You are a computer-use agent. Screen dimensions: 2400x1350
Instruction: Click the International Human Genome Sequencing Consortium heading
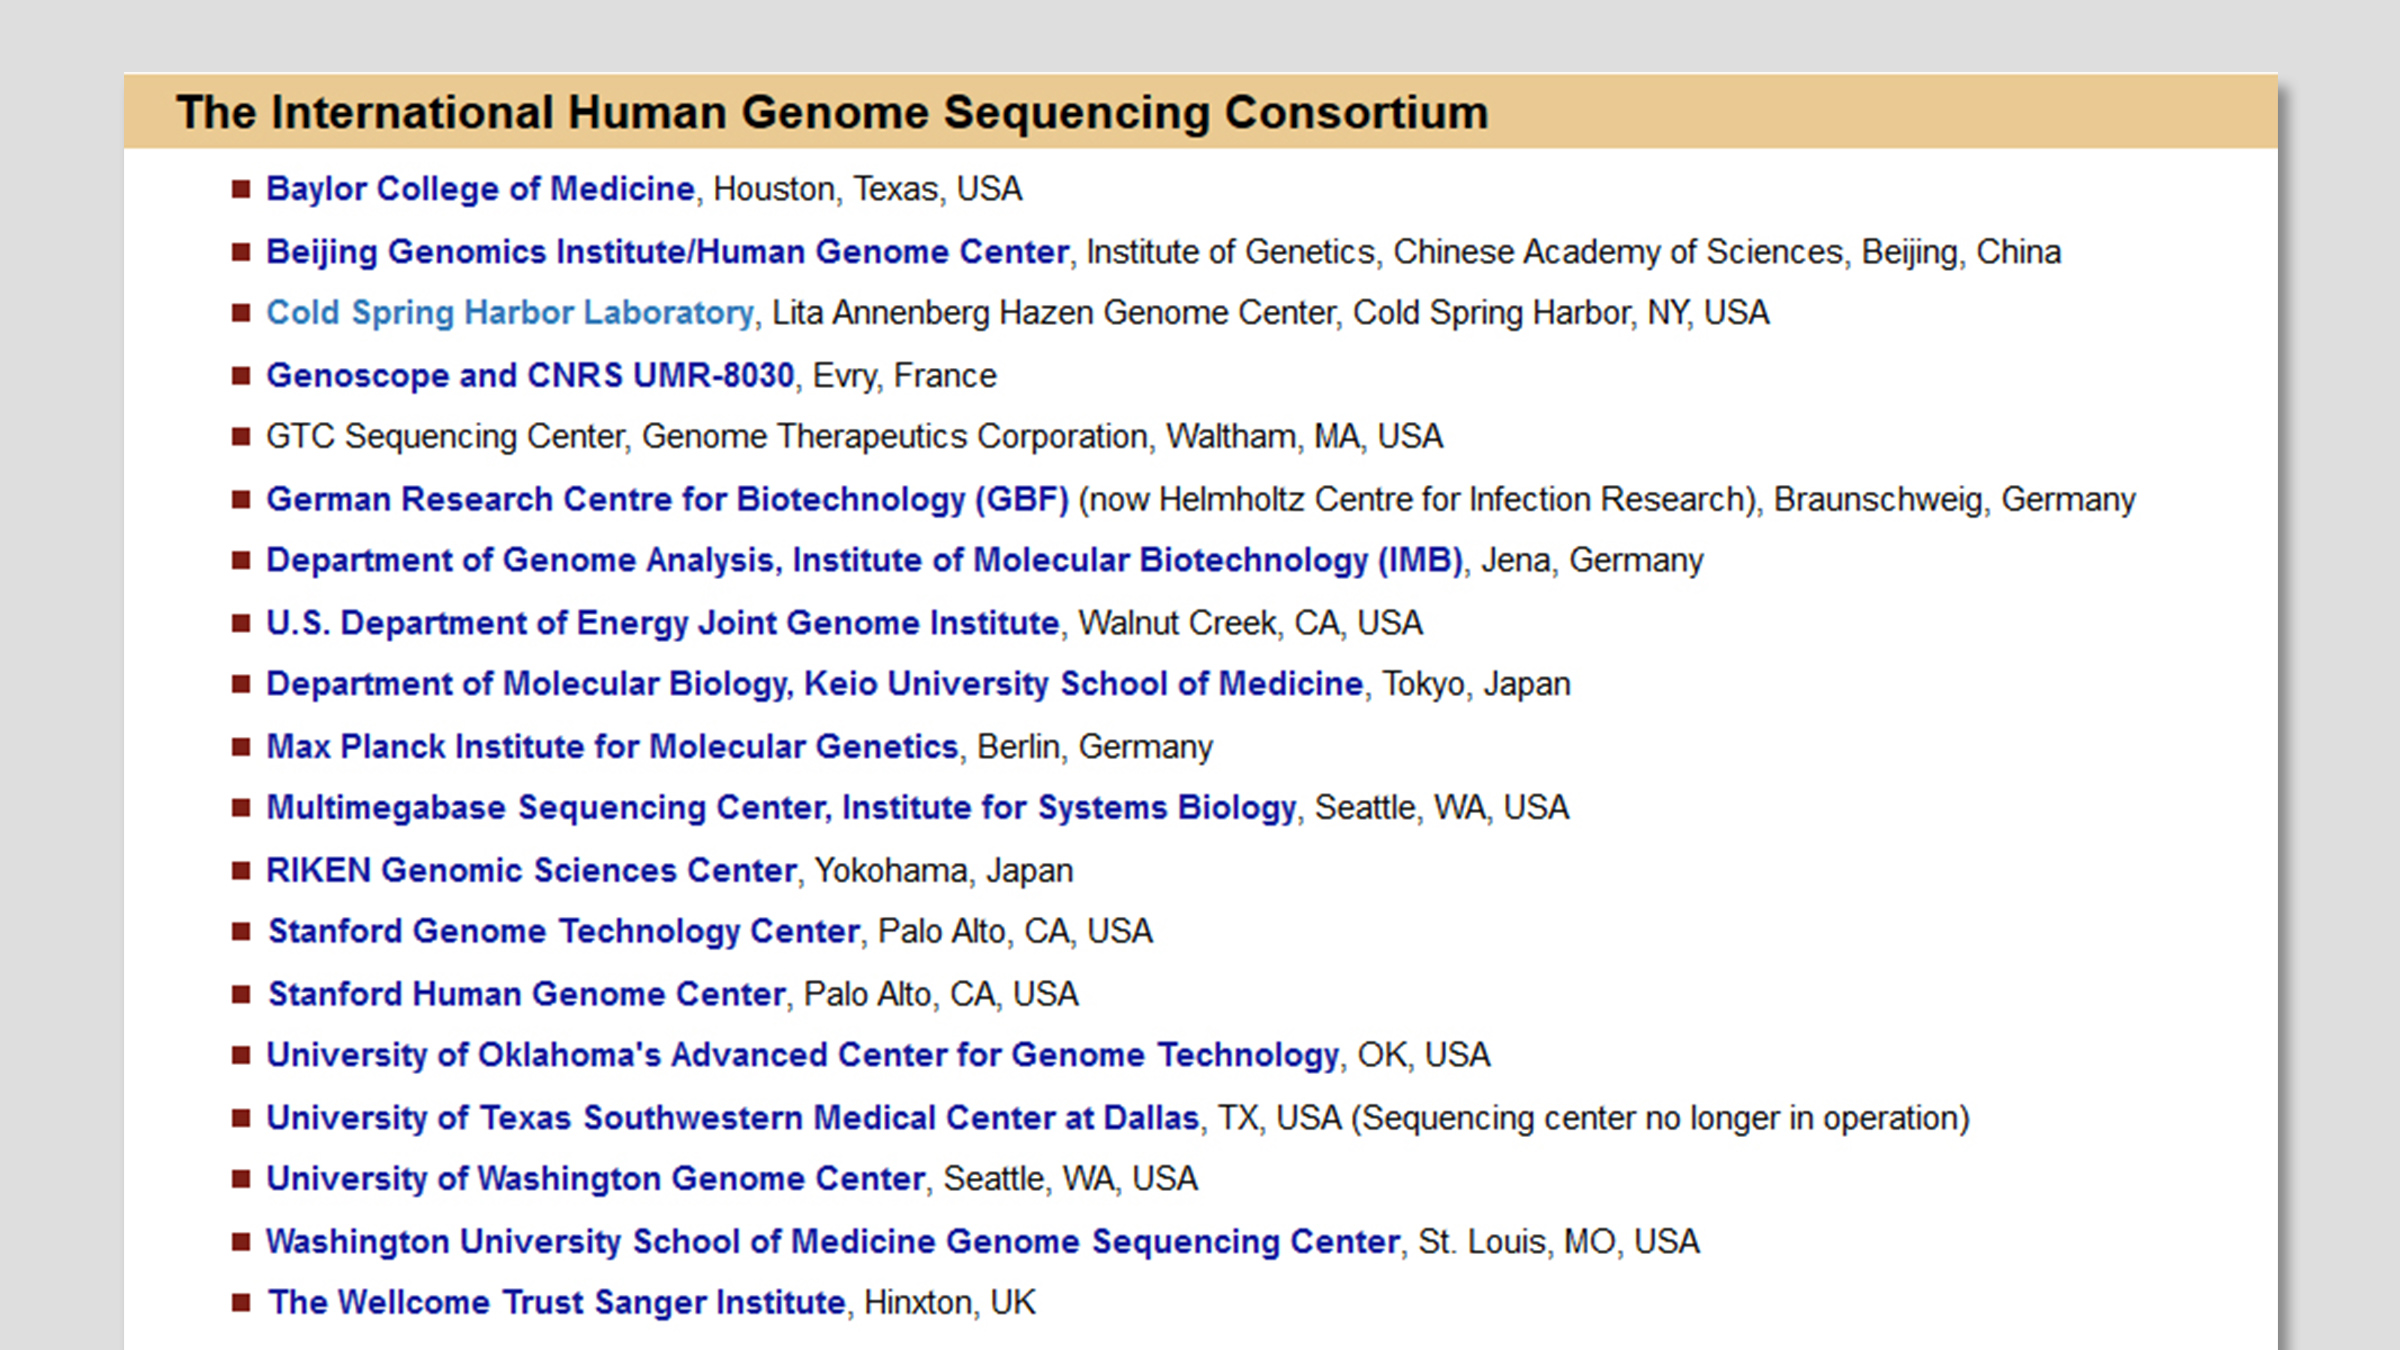click(832, 112)
